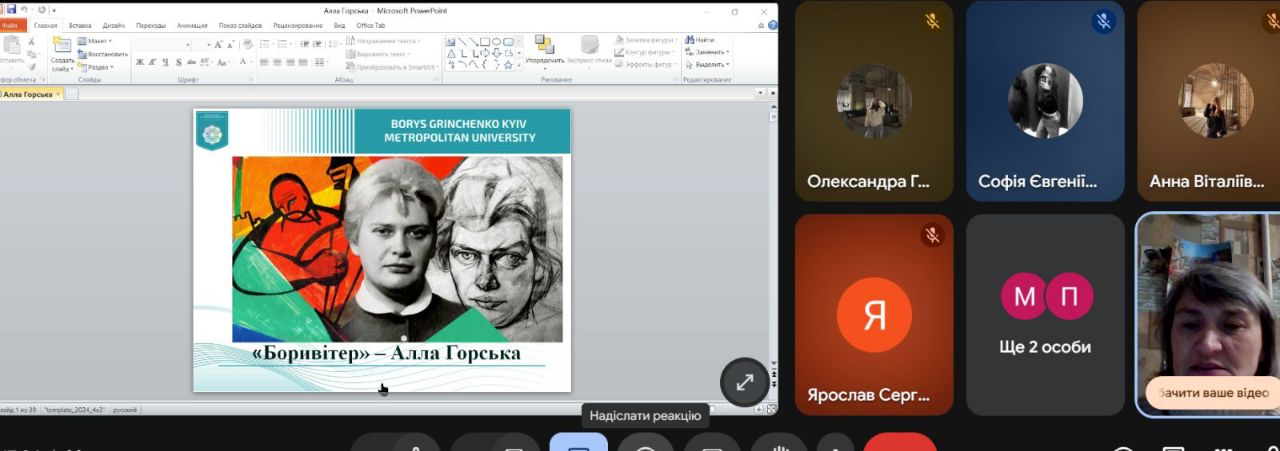Click the bulleted list icon
Viewport: 1280px width, 451px height.
pos(264,44)
